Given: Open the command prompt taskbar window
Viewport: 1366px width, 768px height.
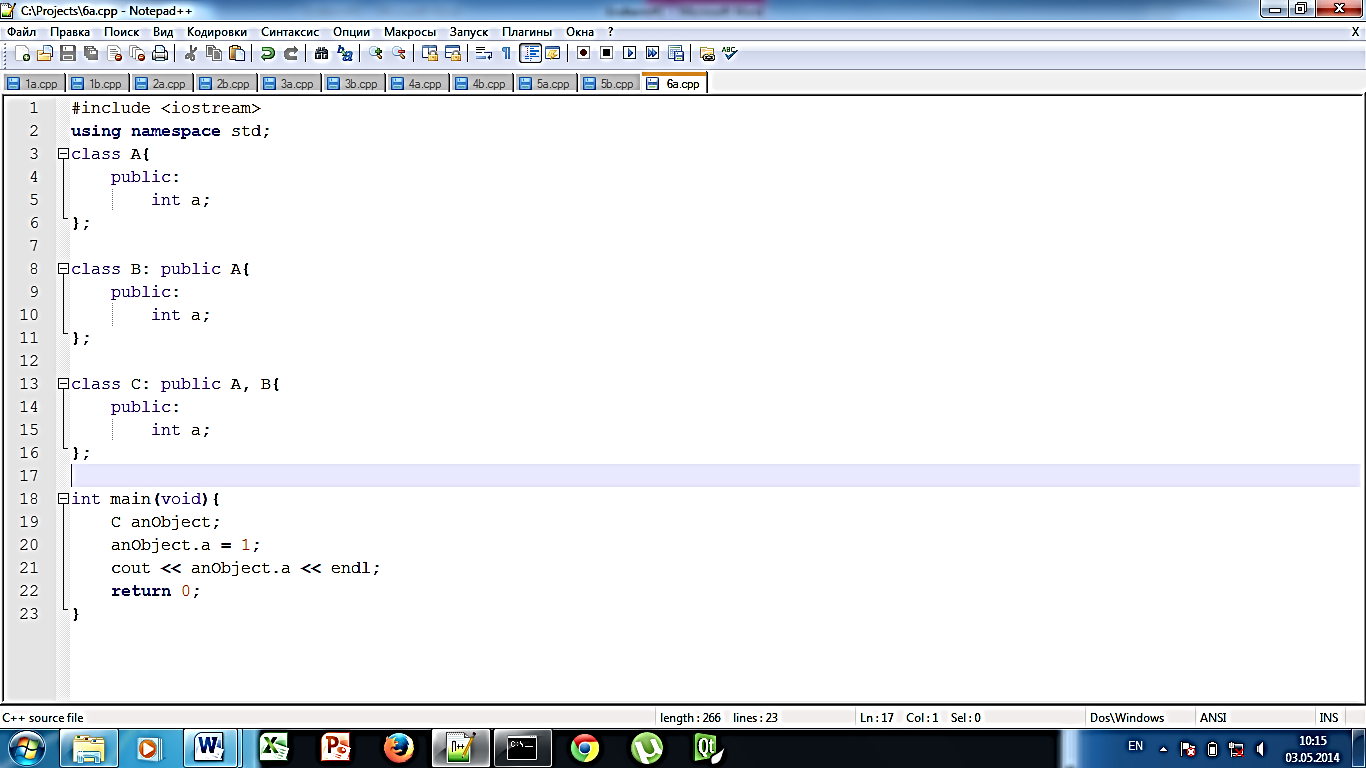Looking at the screenshot, I should point(523,748).
